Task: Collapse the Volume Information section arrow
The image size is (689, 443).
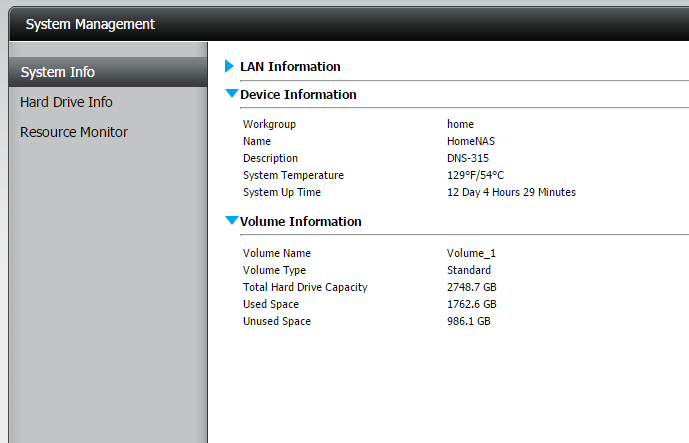Action: [232, 221]
